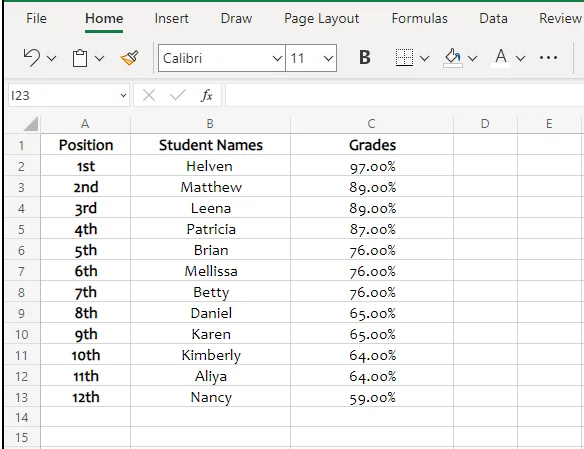Screen dimensions: 584x449
Task: Click inside the formula bar
Action: pos(404,96)
